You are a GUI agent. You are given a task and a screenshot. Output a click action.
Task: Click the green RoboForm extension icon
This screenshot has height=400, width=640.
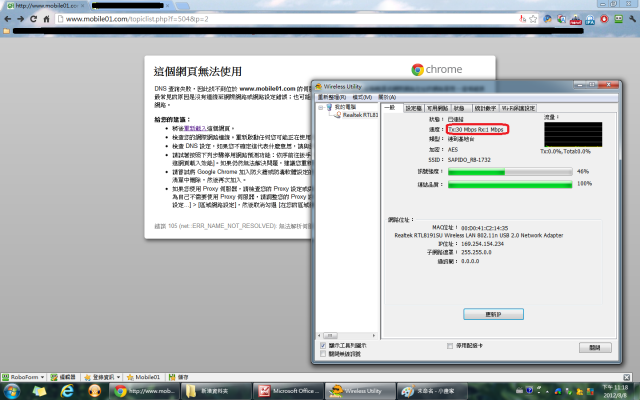point(619,19)
